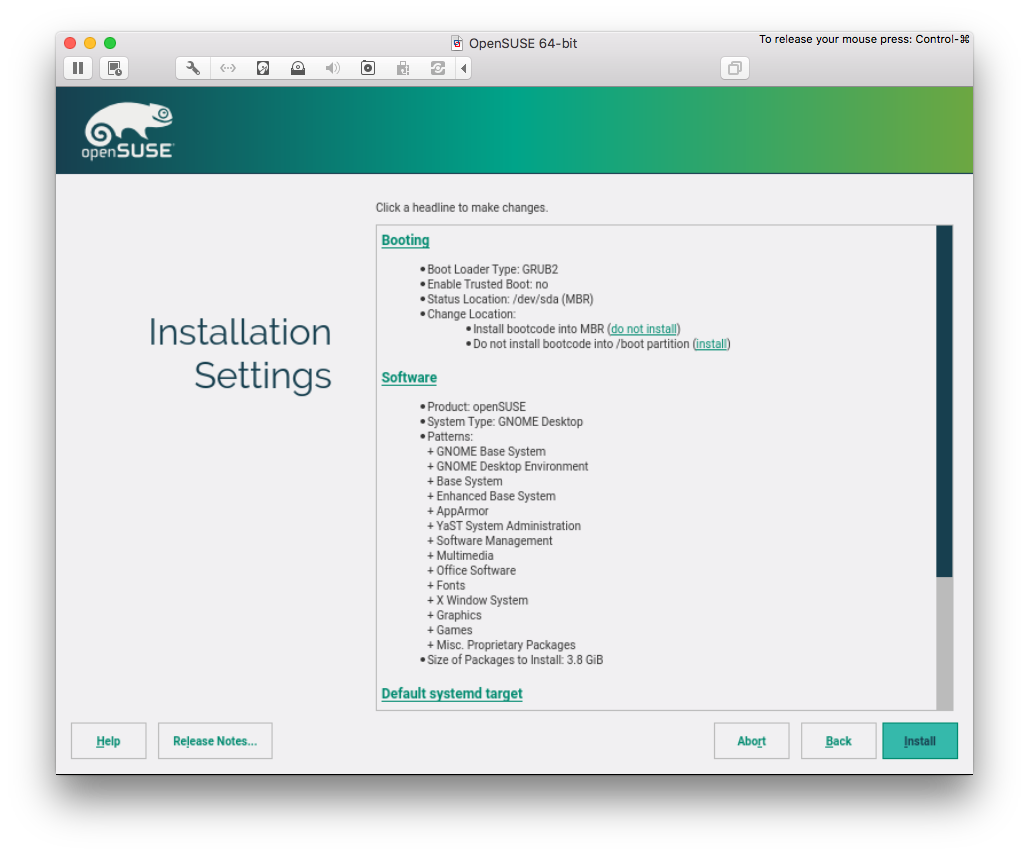1029x855 pixels.
Task: Click 'System Type: GNOME Desktop' text
Action: point(505,421)
